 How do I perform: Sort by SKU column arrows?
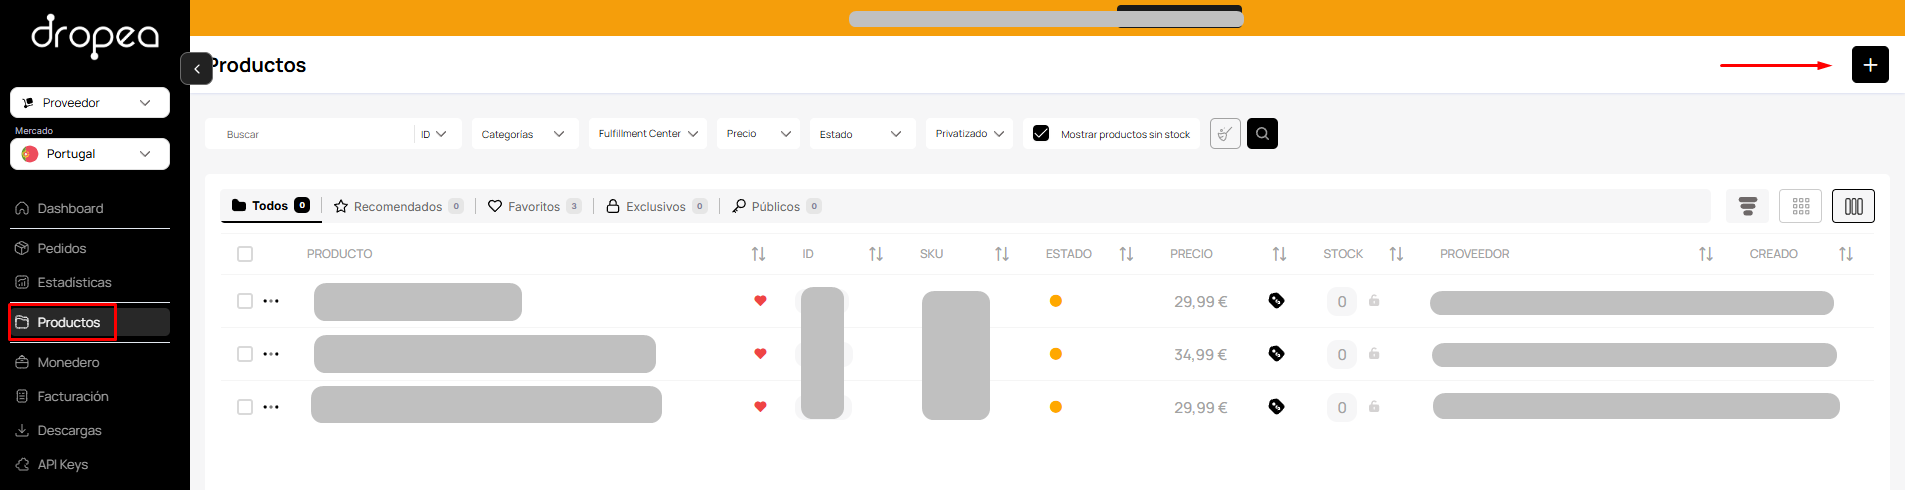(1001, 254)
